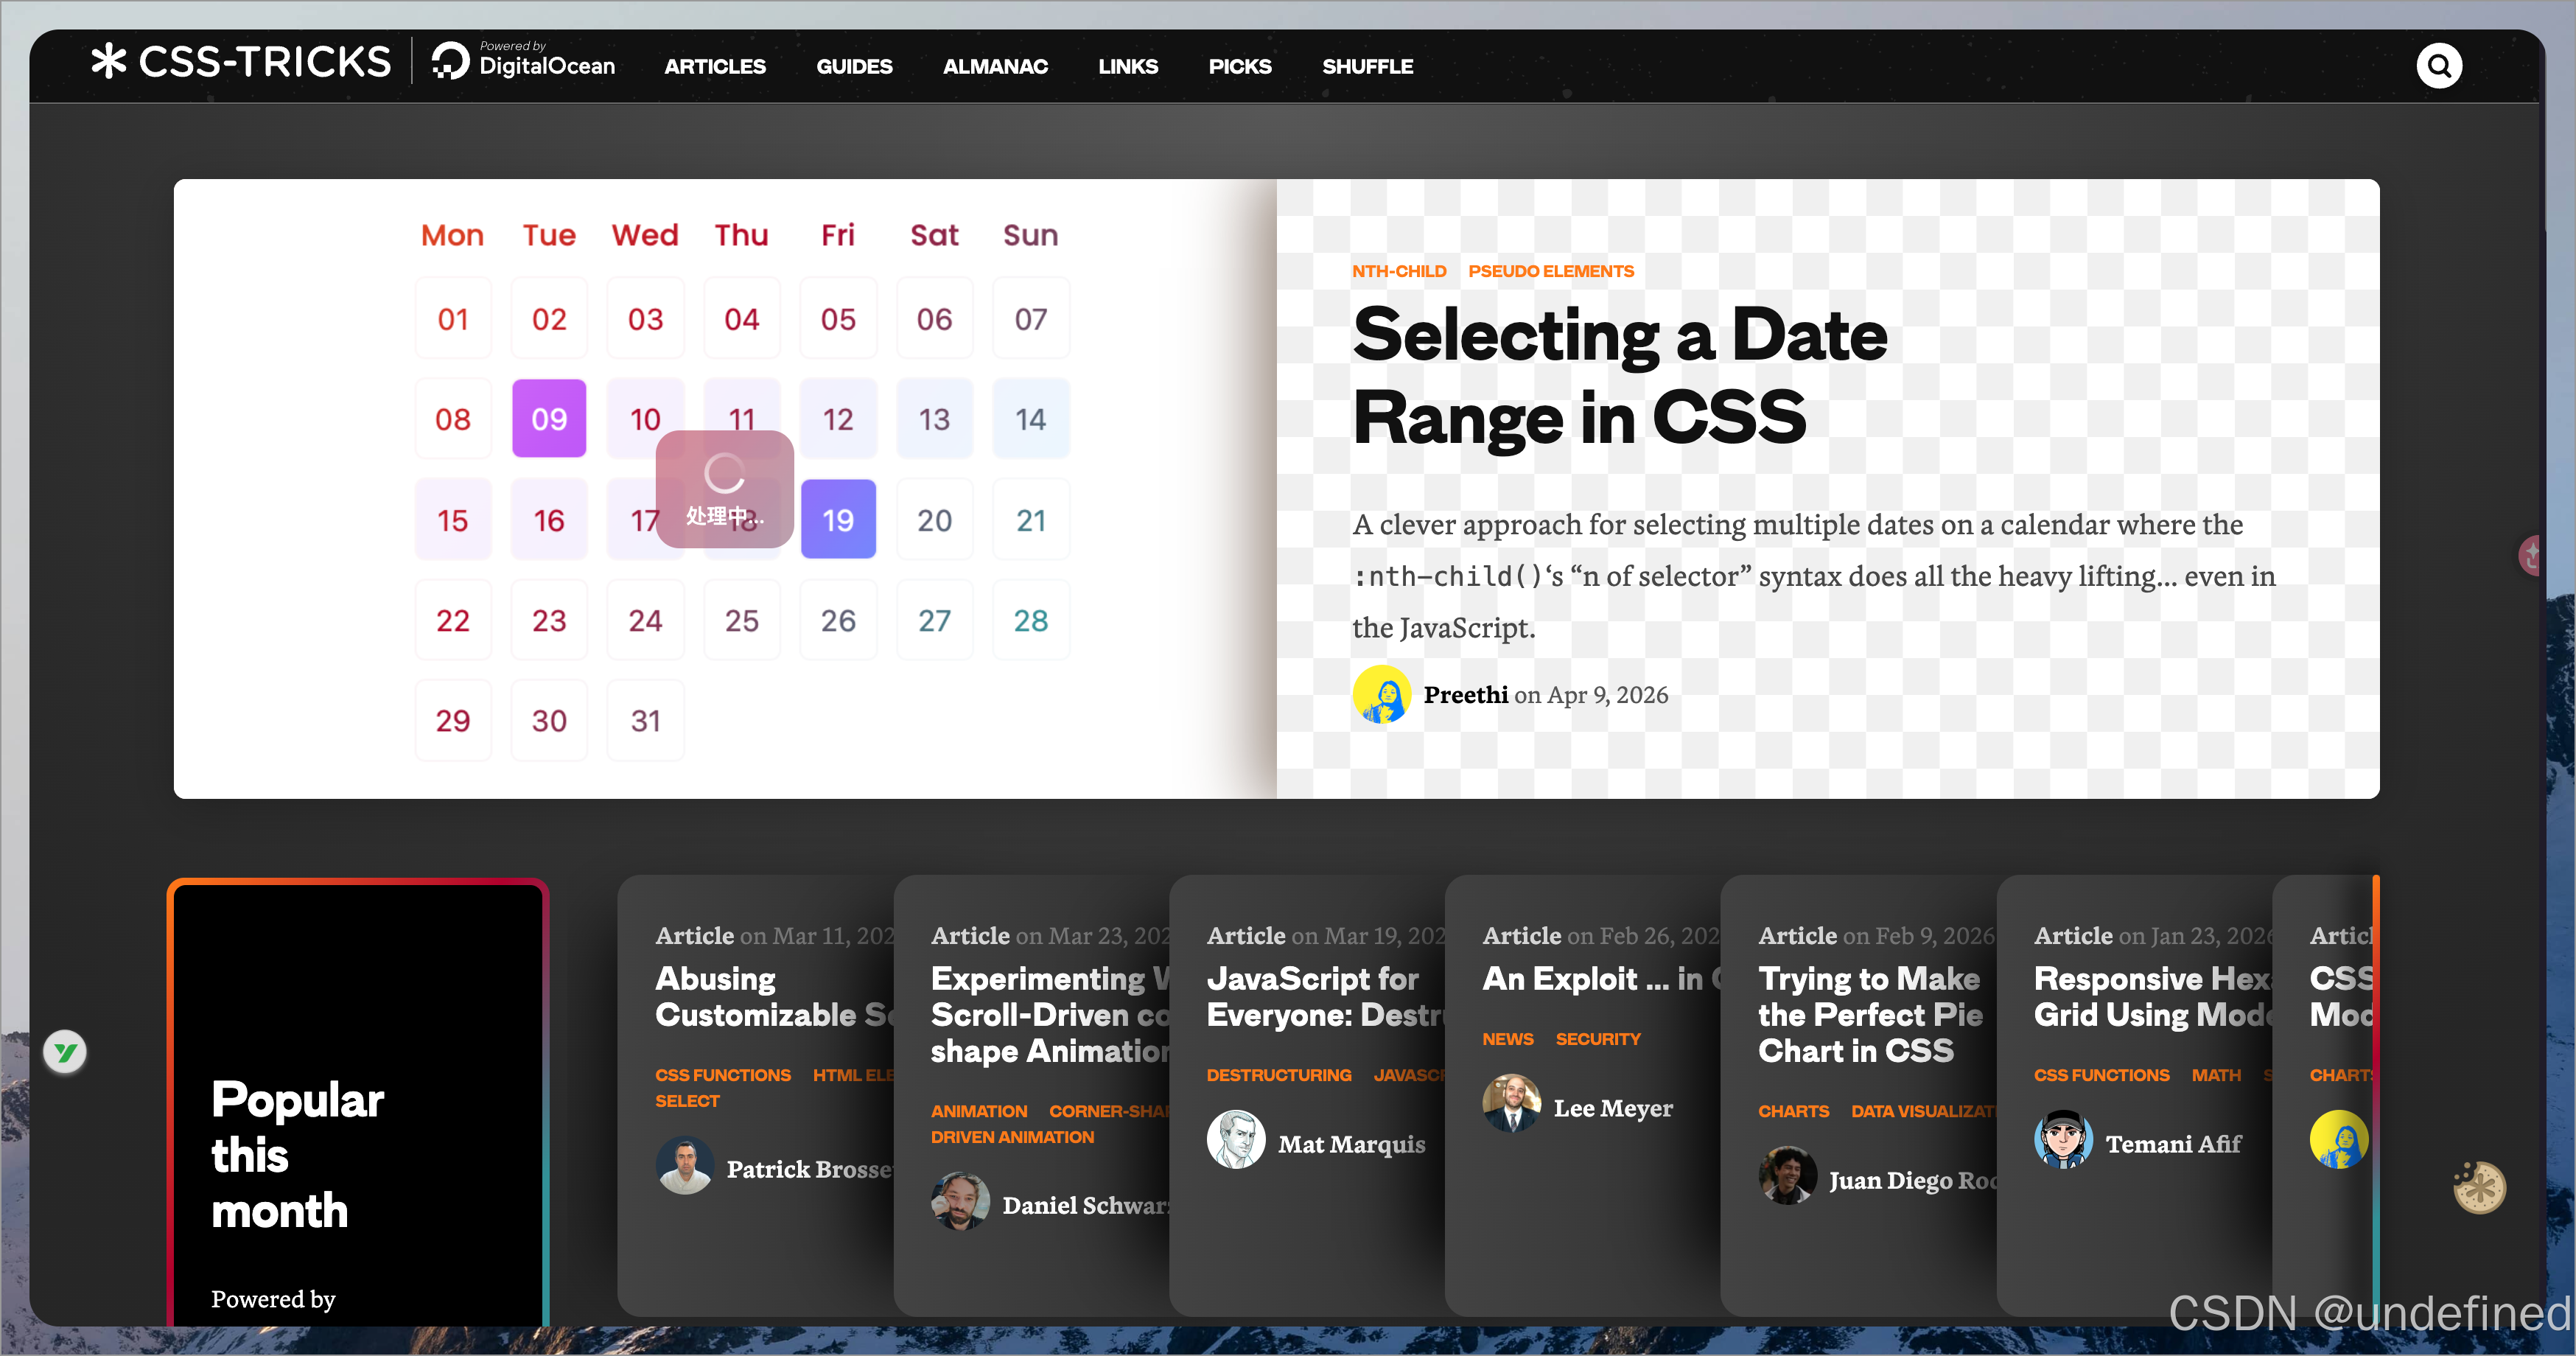Click Temani Afif's avatar icon
This screenshot has width=2576, height=1356.
pyautogui.click(x=2063, y=1140)
